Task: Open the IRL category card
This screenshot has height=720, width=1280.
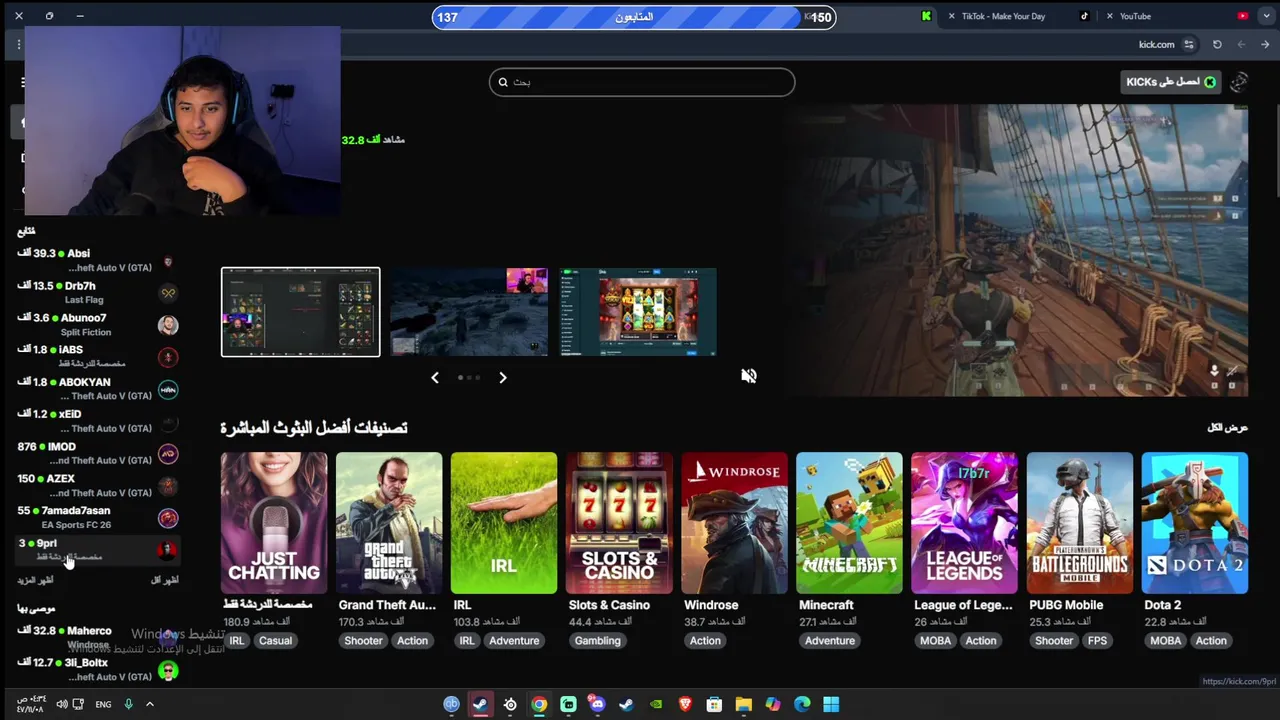Action: click(x=504, y=523)
